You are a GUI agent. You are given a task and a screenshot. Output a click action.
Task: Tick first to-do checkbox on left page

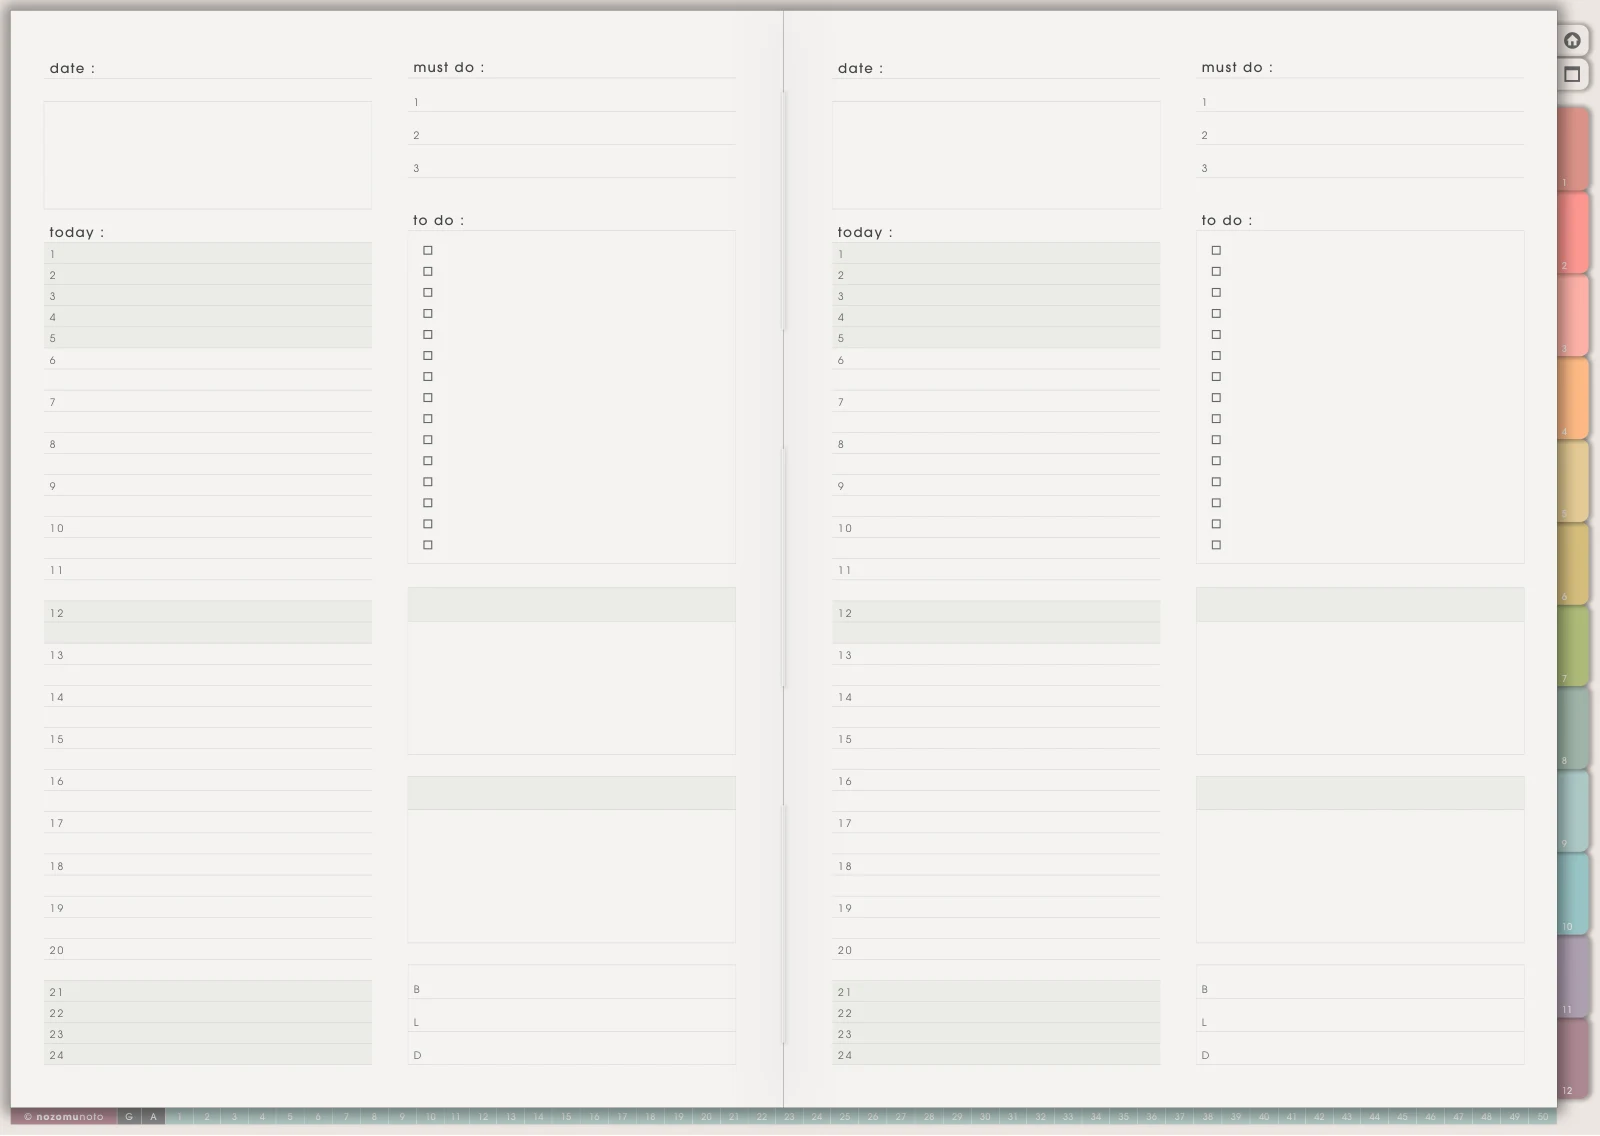[428, 250]
